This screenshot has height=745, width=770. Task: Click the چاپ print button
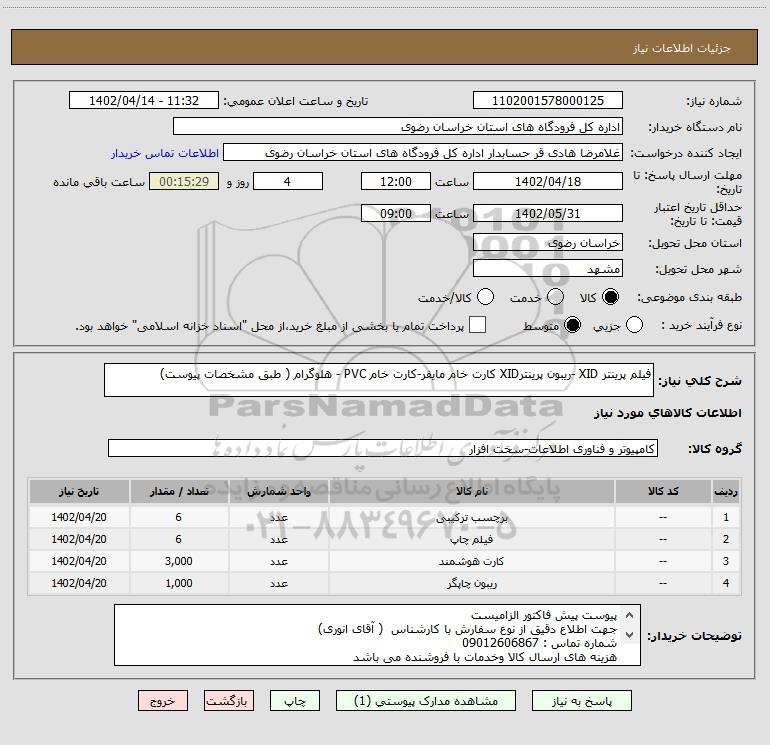click(295, 701)
